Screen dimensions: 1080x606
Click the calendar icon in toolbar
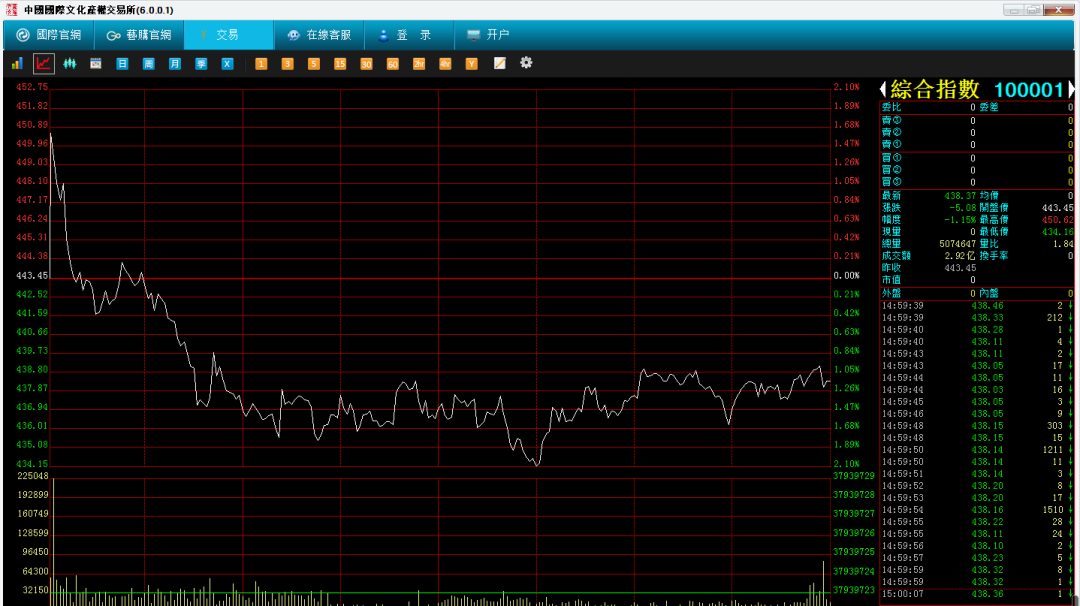tap(96, 63)
